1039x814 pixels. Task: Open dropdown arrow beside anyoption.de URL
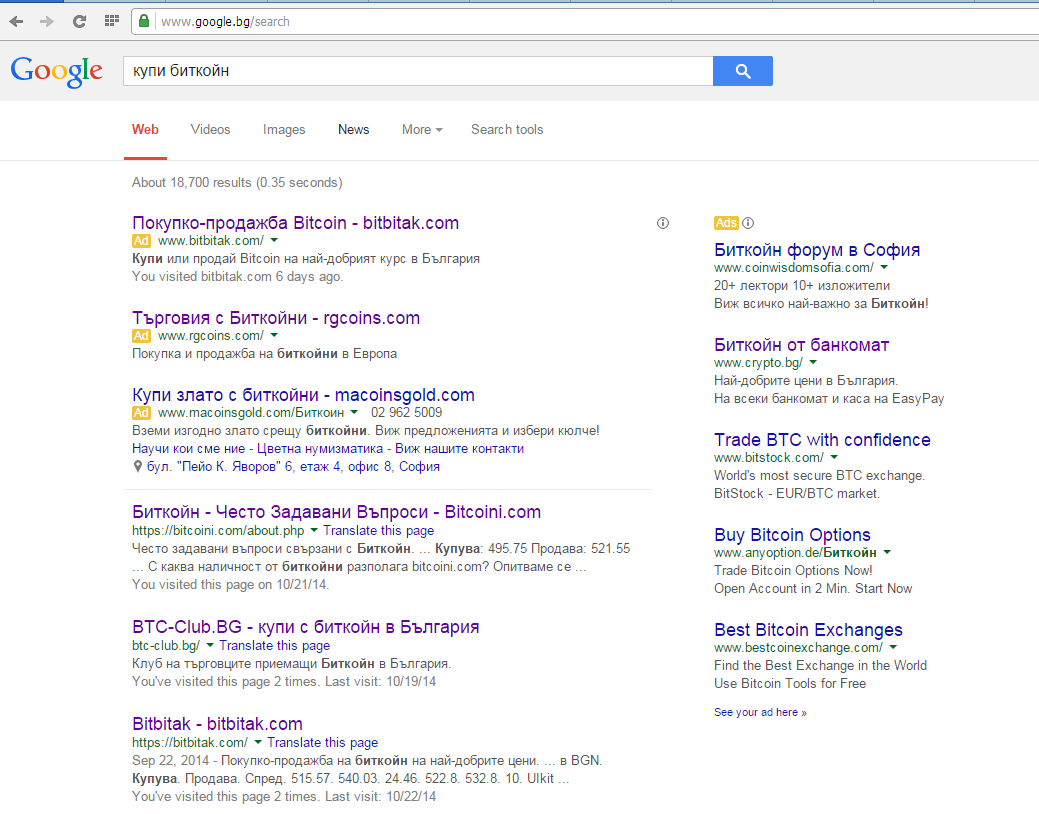pos(887,552)
